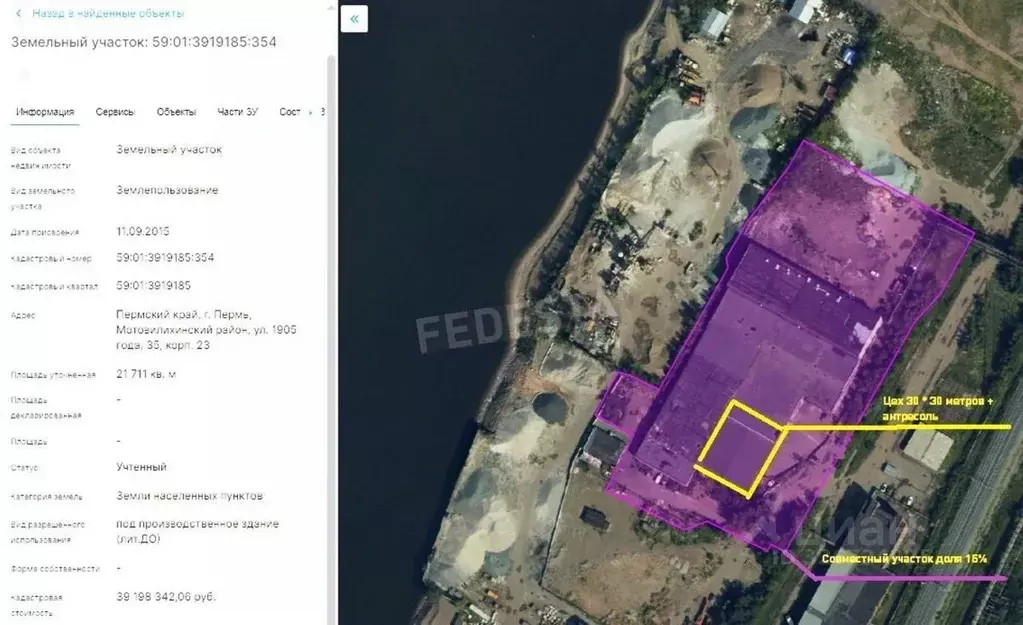Click the cadastral number value 59:01:3919185:354
1023x625 pixels.
[165, 258]
